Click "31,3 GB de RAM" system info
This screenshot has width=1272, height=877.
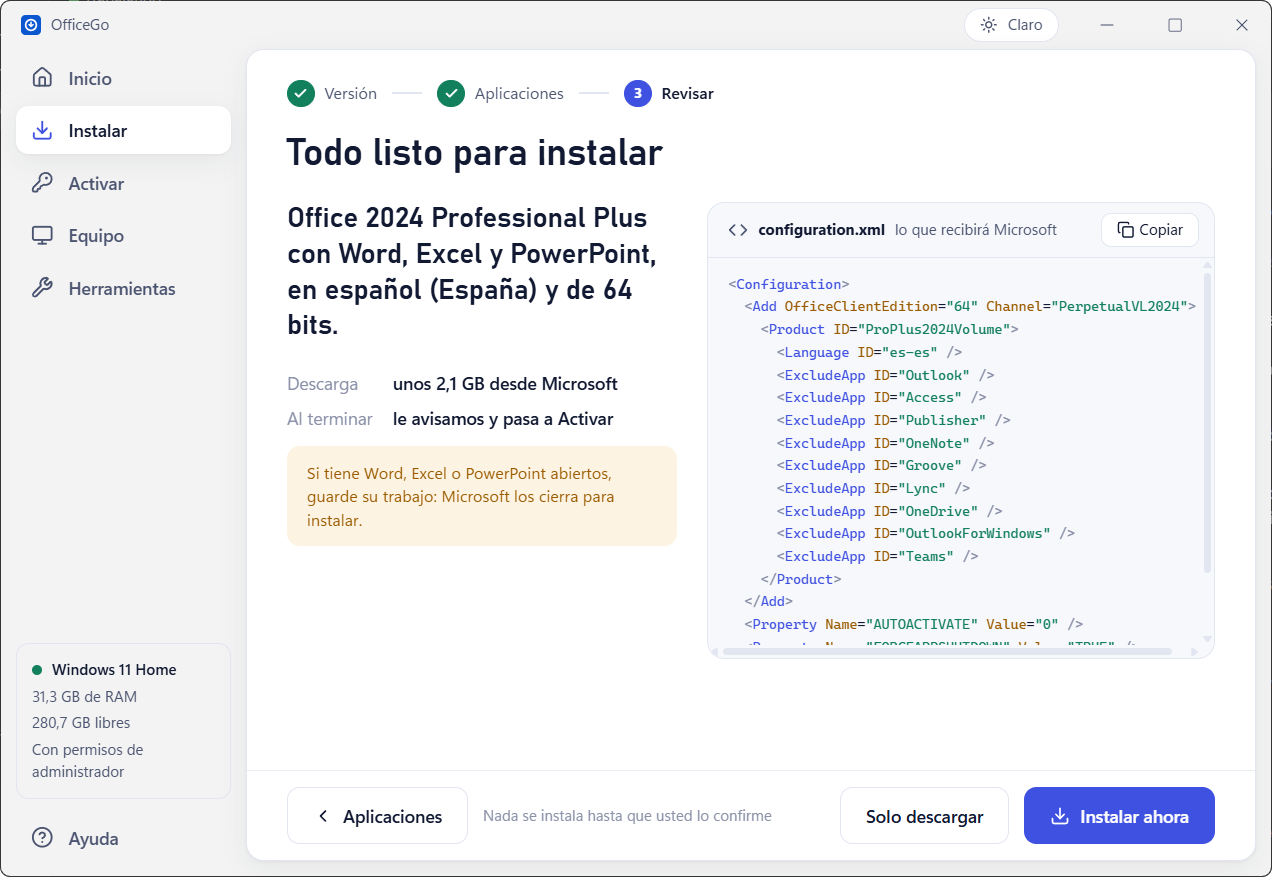84,696
